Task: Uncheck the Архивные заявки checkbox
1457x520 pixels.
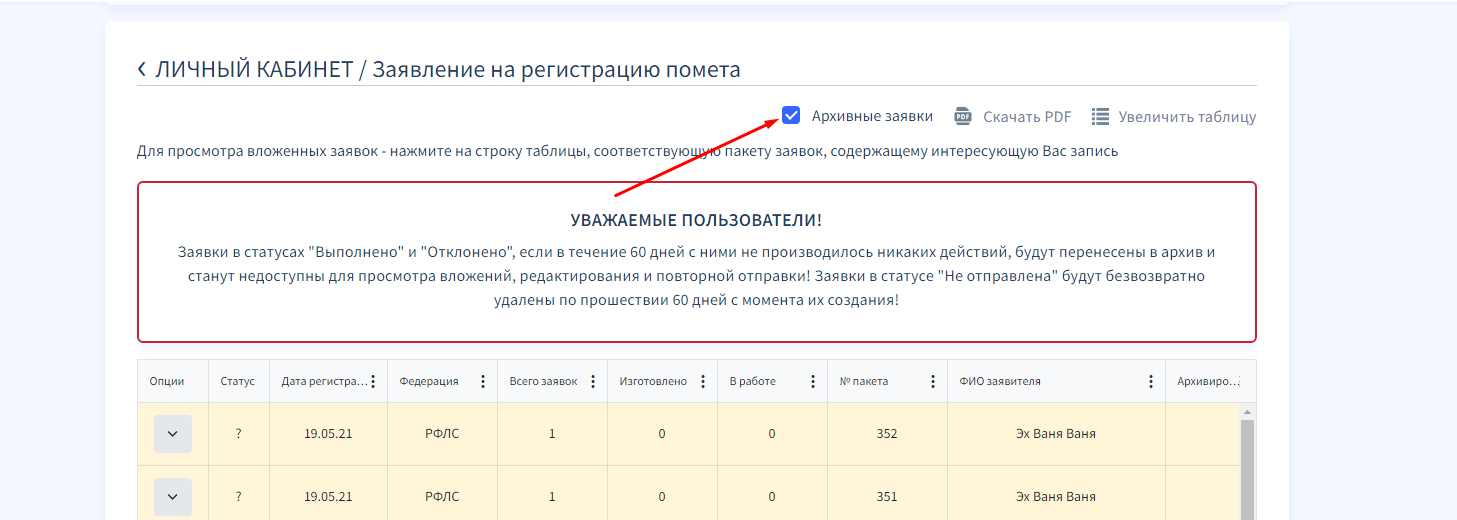Action: pyautogui.click(x=791, y=116)
